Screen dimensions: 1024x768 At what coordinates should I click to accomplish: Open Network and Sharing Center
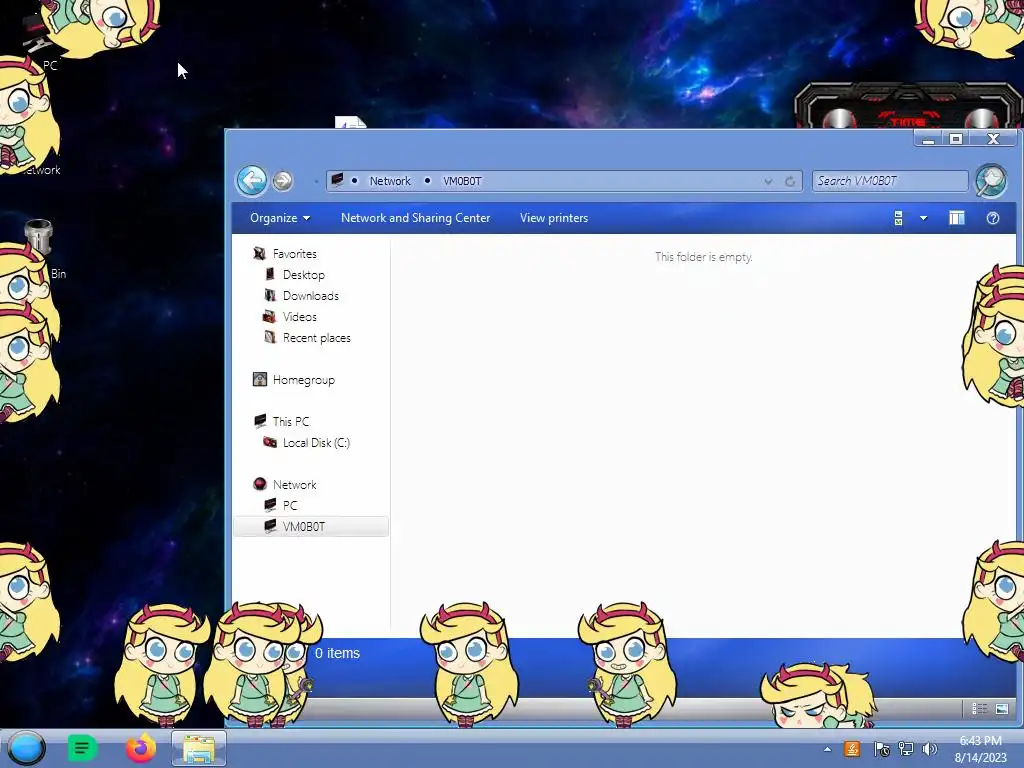(415, 218)
